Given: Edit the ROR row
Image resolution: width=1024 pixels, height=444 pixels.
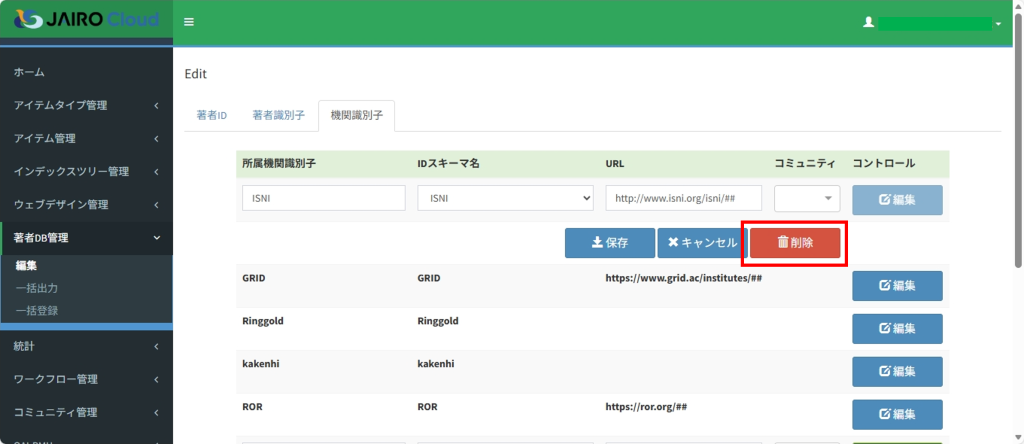Looking at the screenshot, I should point(896,414).
